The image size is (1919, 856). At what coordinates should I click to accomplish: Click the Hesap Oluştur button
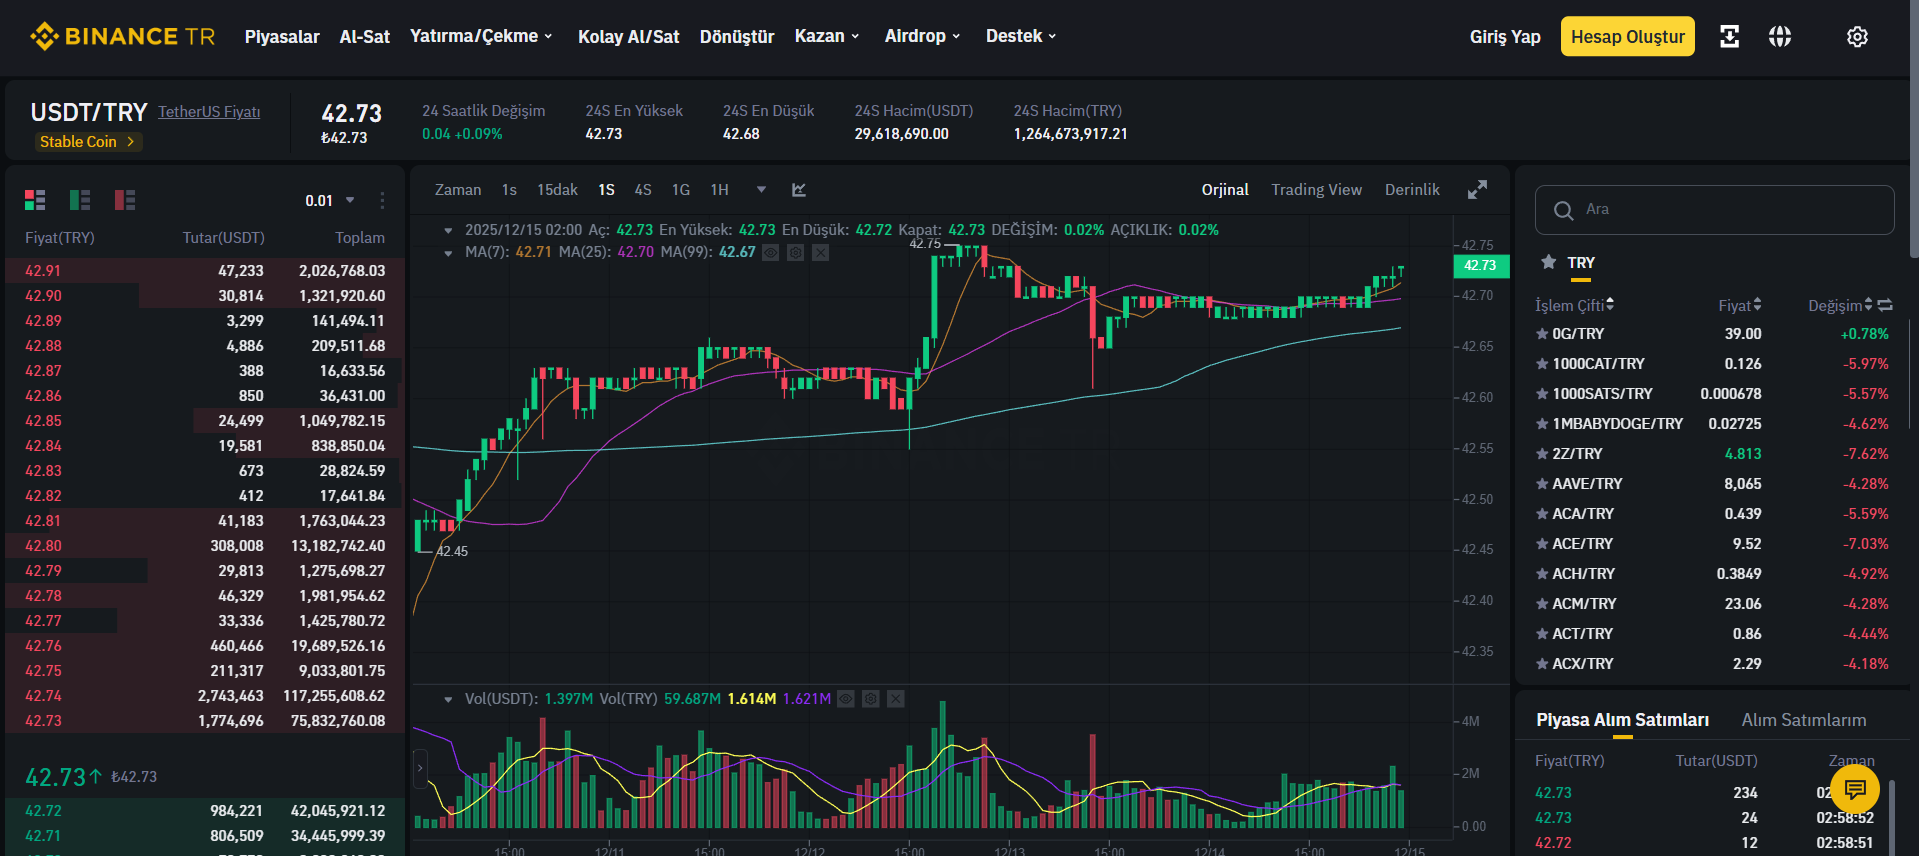(x=1627, y=37)
